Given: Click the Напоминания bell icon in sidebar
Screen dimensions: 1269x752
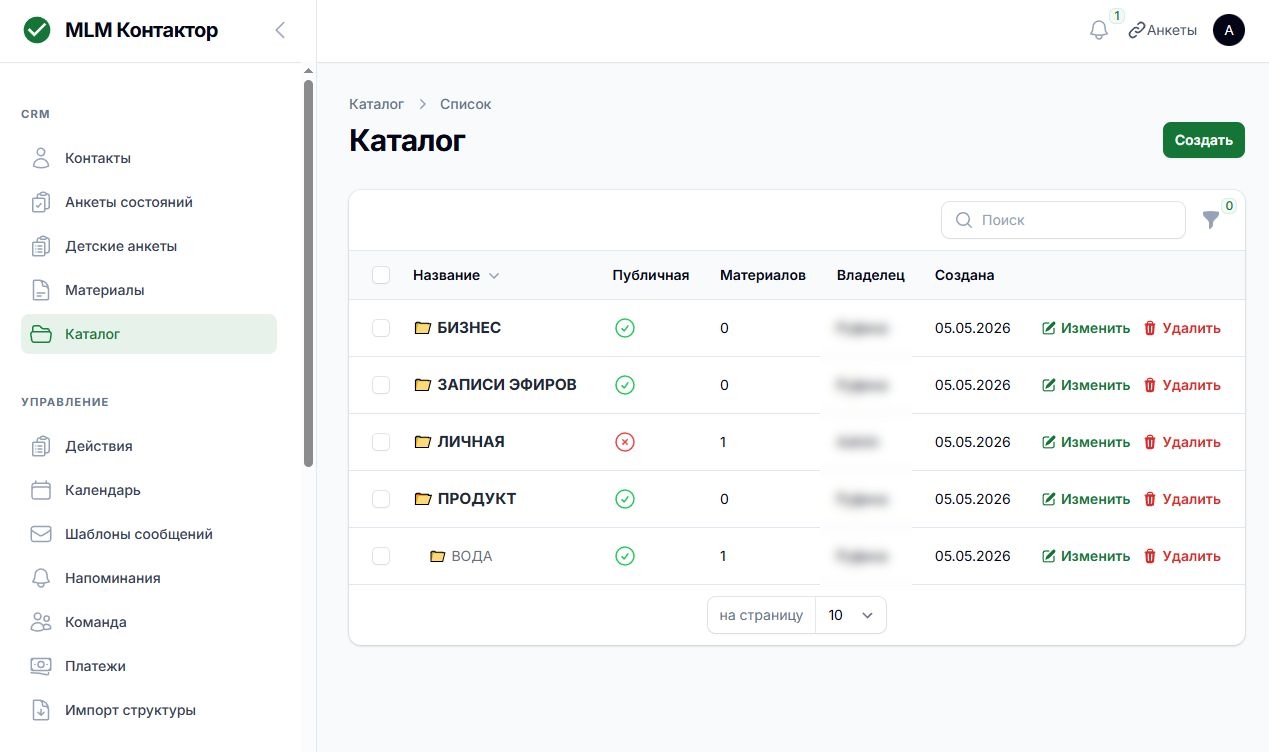Looking at the screenshot, I should click(41, 578).
